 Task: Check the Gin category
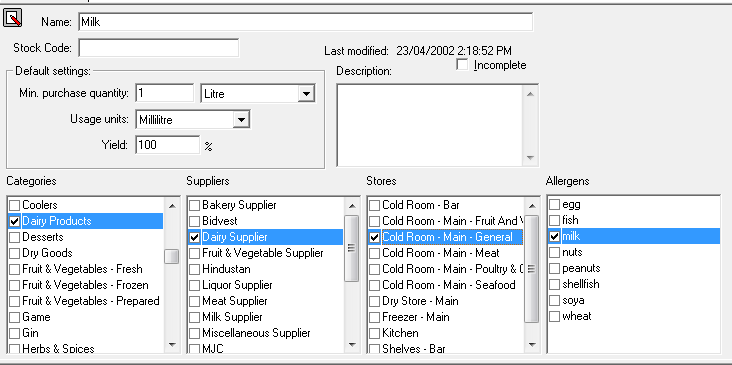[x=15, y=333]
